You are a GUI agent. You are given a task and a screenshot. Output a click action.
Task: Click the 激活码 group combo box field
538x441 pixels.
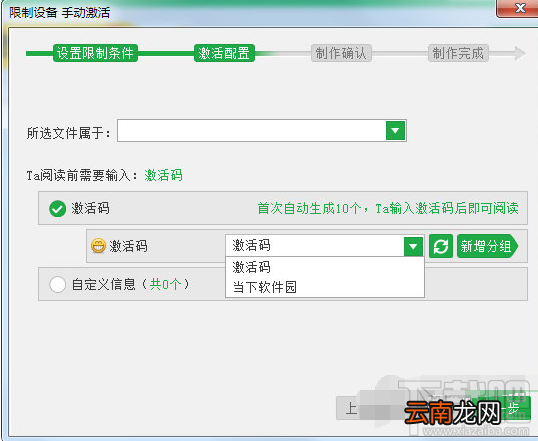[x=325, y=246]
